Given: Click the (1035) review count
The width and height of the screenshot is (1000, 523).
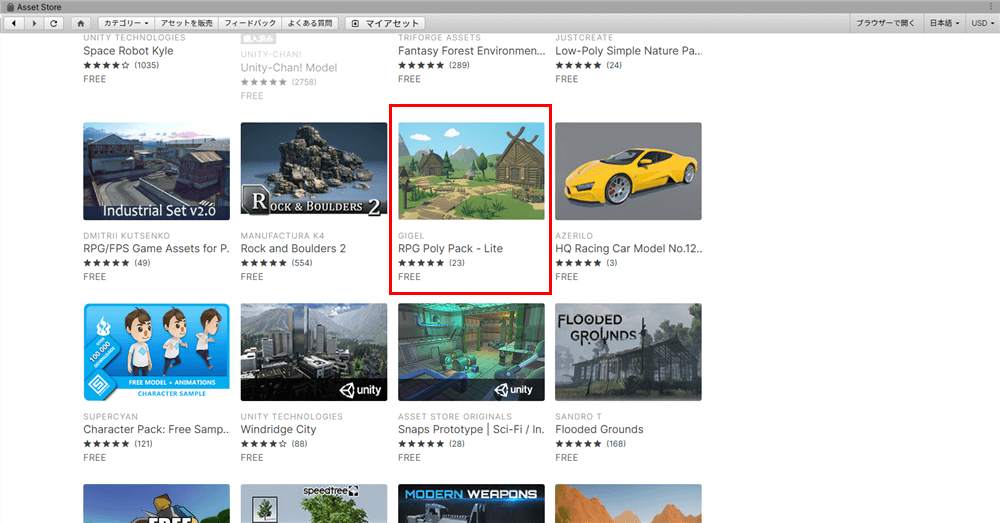Looking at the screenshot, I should (x=147, y=65).
